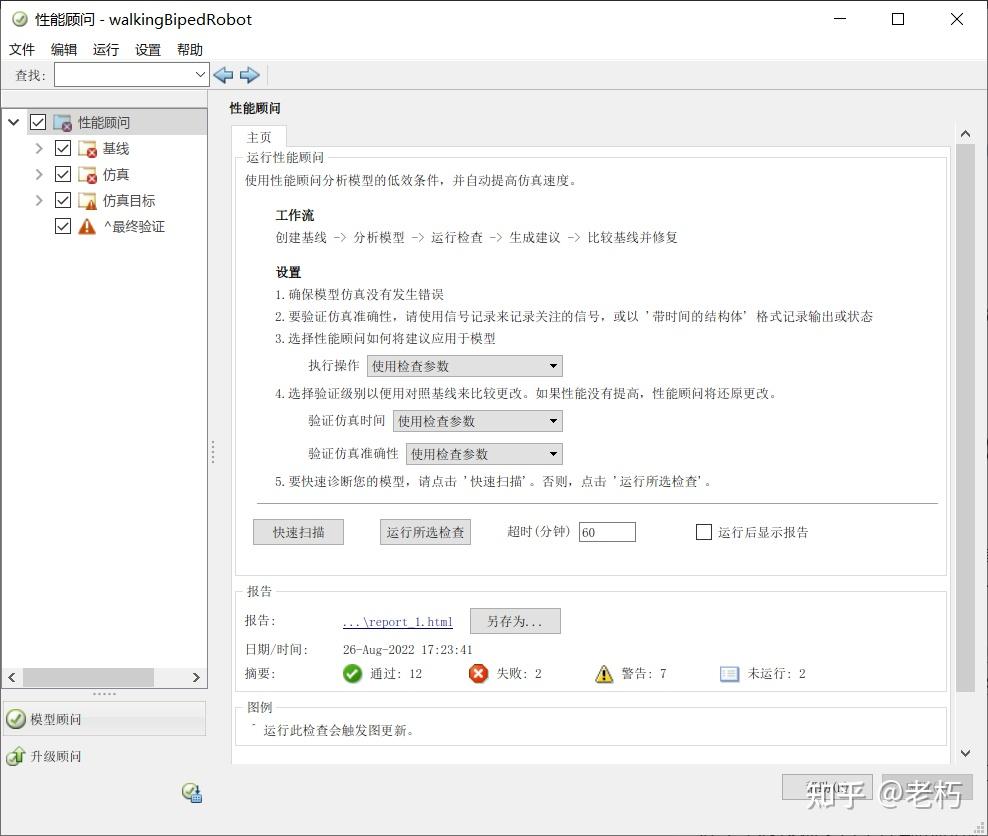Enable 运行后显示报告 checkbox

pos(703,532)
